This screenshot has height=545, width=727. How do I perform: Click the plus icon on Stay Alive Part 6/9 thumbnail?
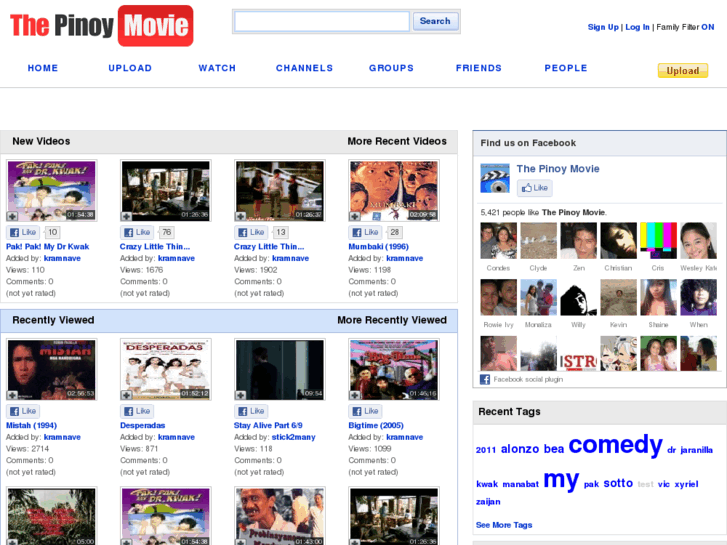point(240,395)
